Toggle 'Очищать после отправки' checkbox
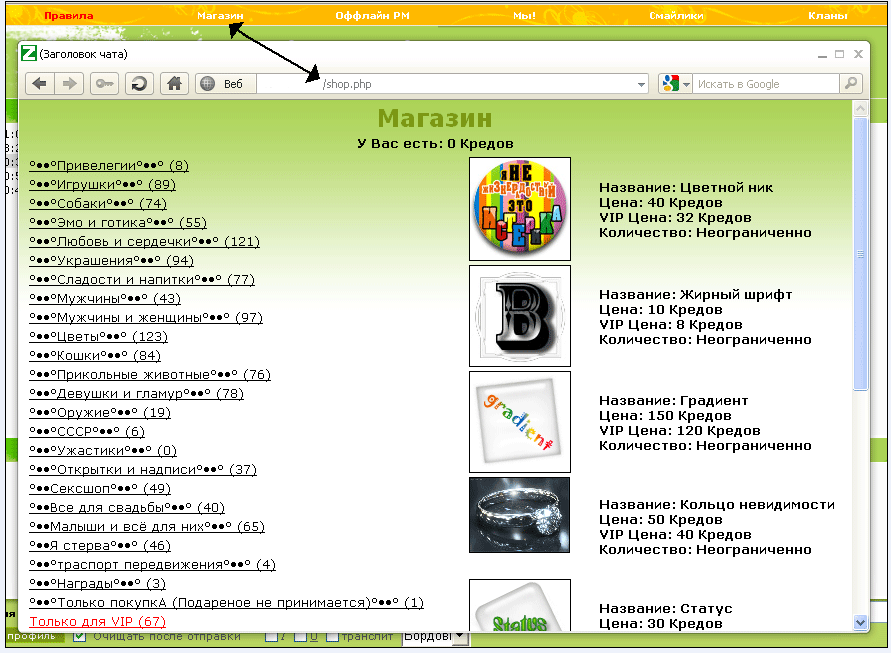 tap(80, 637)
